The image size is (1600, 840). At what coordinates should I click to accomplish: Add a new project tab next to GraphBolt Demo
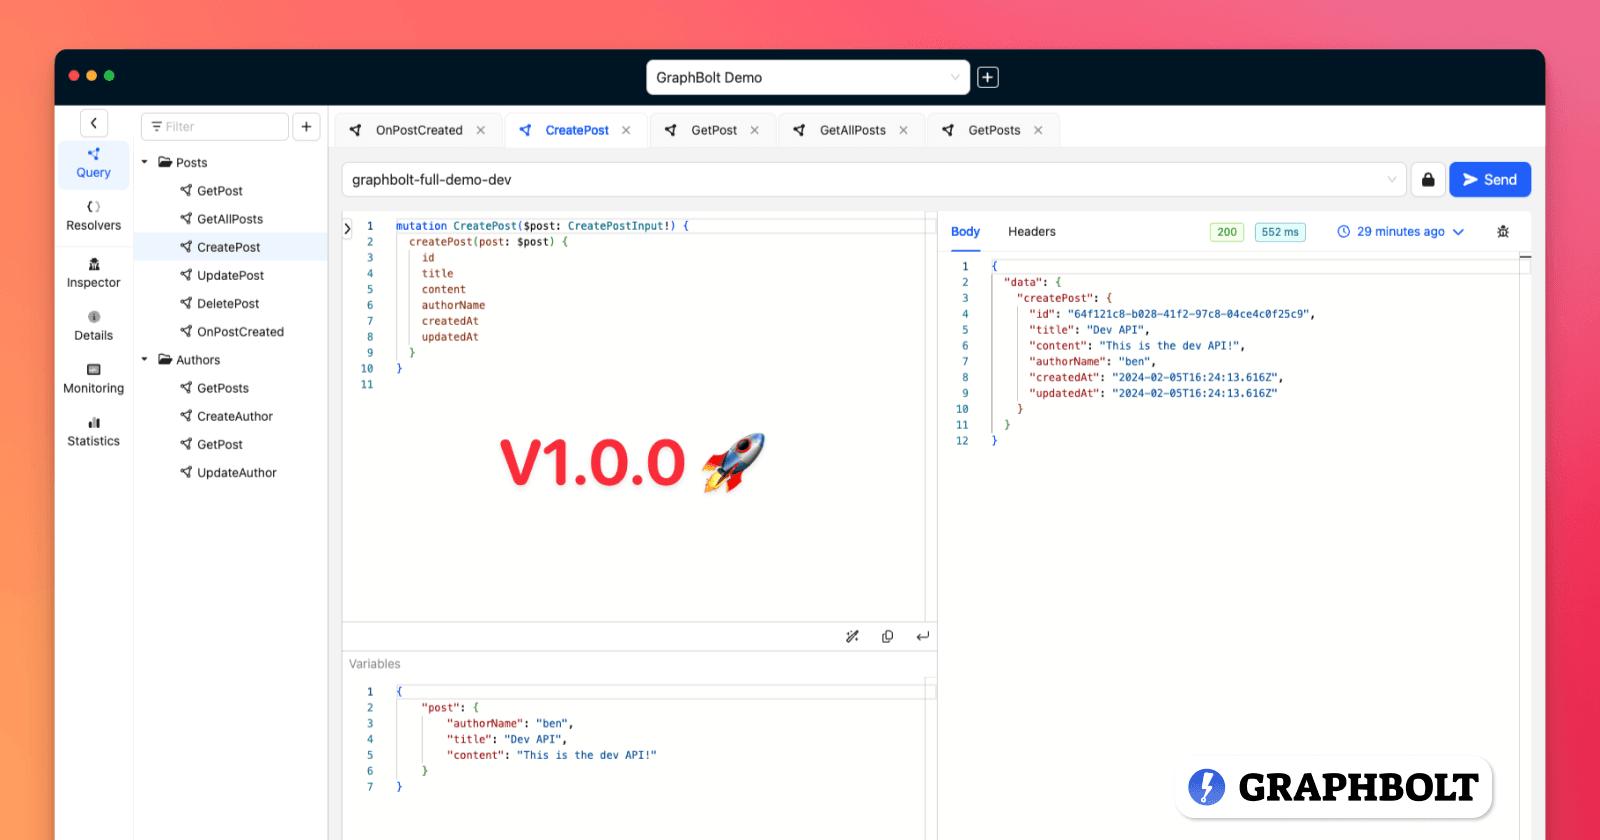pyautogui.click(x=988, y=77)
